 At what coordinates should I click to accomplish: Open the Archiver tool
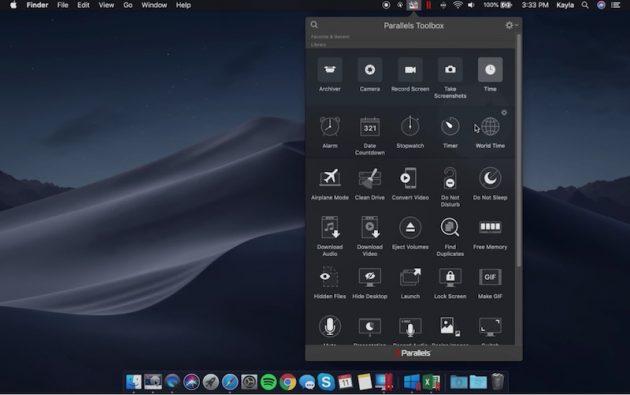(329, 75)
